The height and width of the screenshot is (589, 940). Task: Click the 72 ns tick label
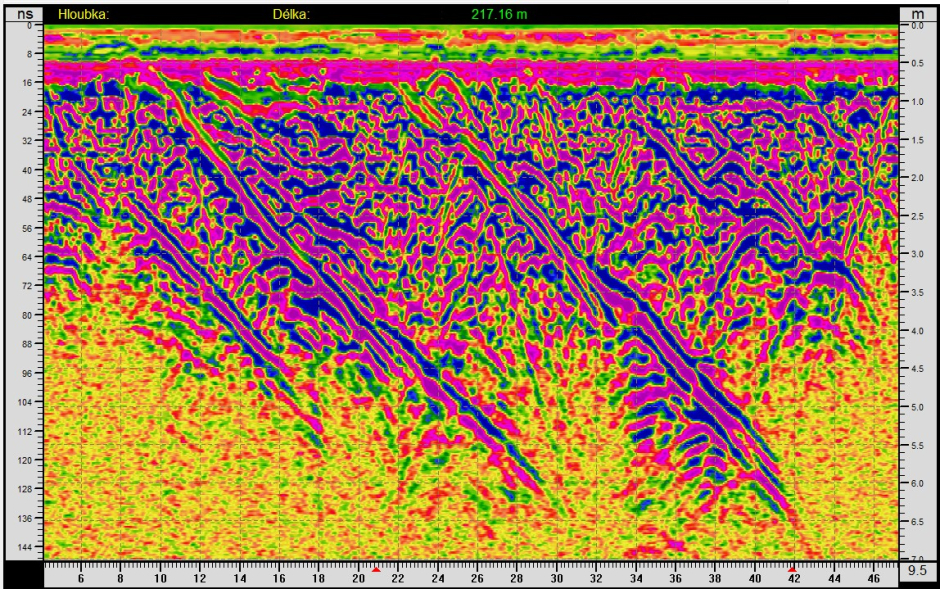click(28, 286)
